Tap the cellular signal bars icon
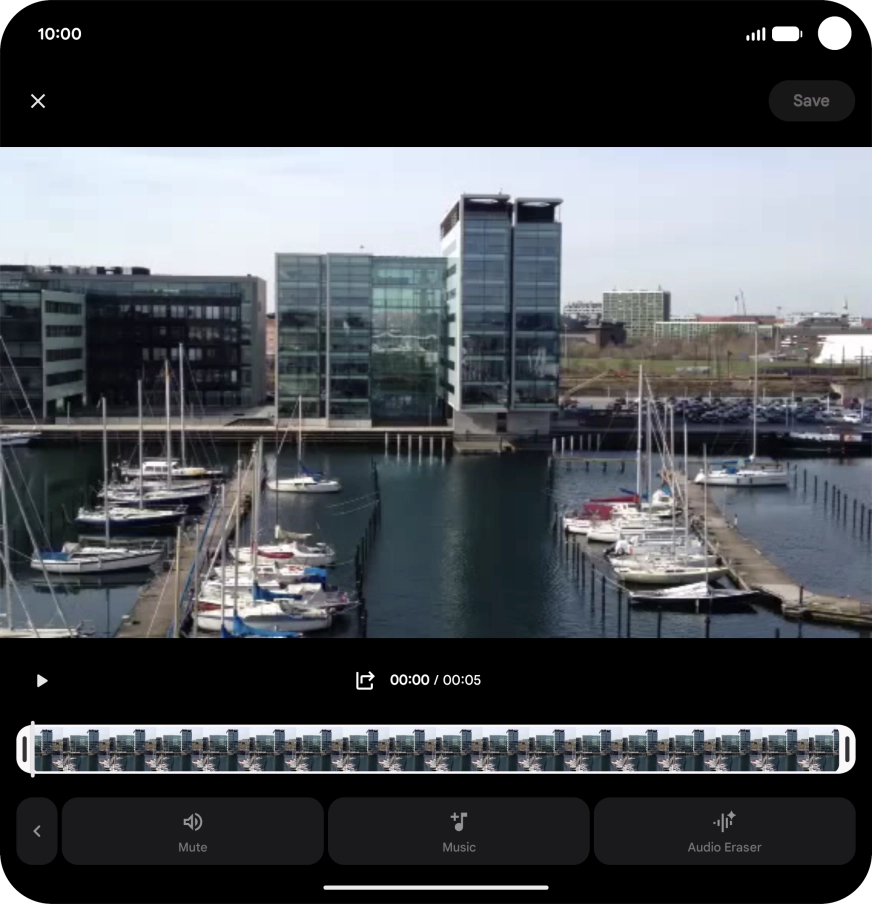The image size is (872, 904). (x=755, y=35)
